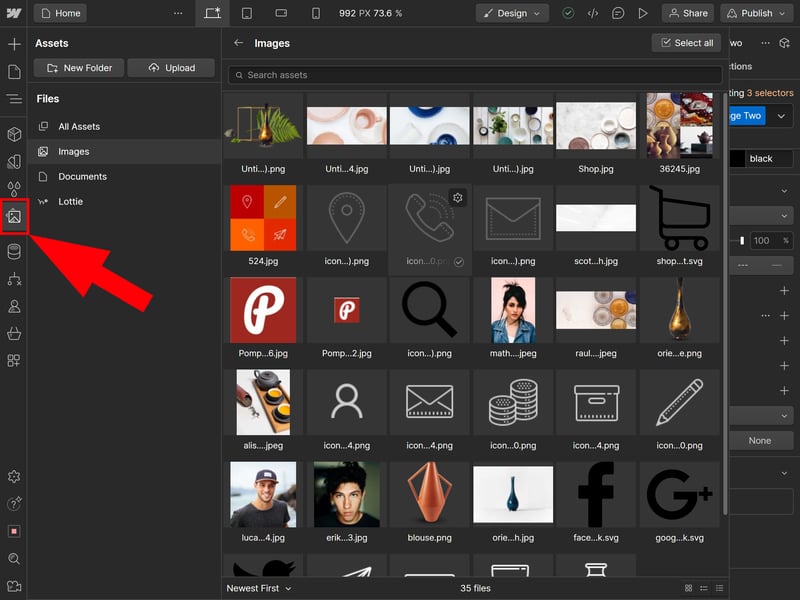Viewport: 800px width, 600px height.
Task: Toggle selection checkmark on the phone icon asset
Action: [457, 261]
